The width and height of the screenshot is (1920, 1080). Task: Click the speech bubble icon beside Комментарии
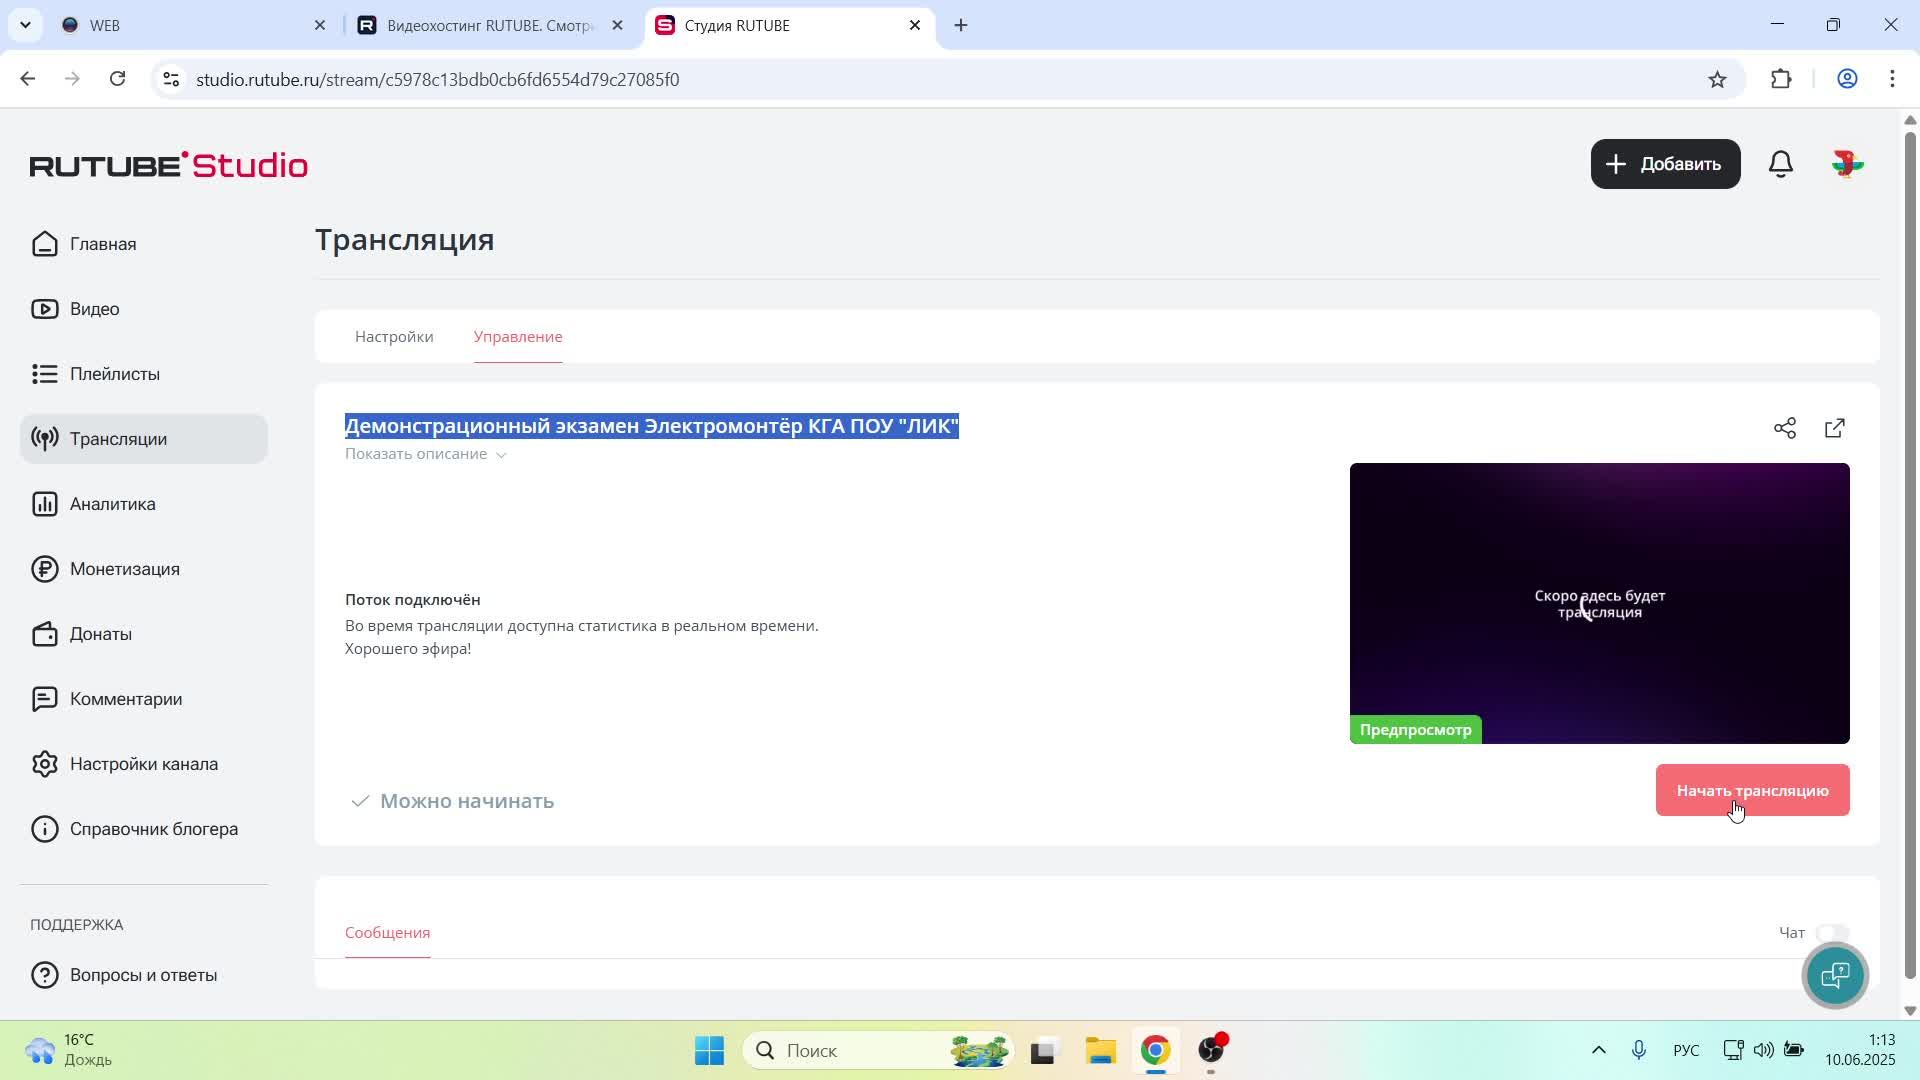(x=45, y=699)
